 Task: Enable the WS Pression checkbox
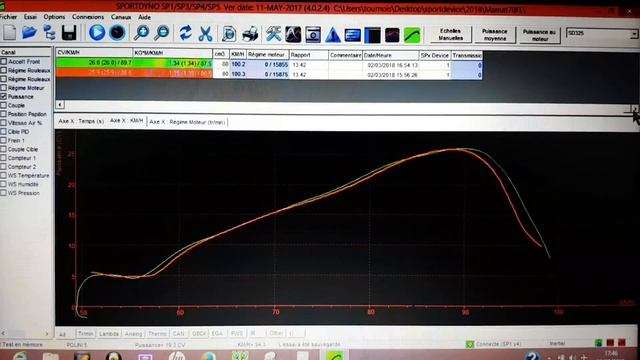tap(4, 193)
